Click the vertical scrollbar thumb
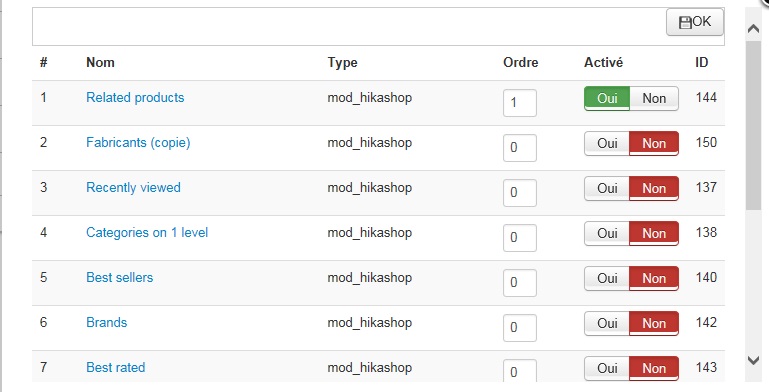This screenshot has width=769, height=392. click(x=753, y=126)
